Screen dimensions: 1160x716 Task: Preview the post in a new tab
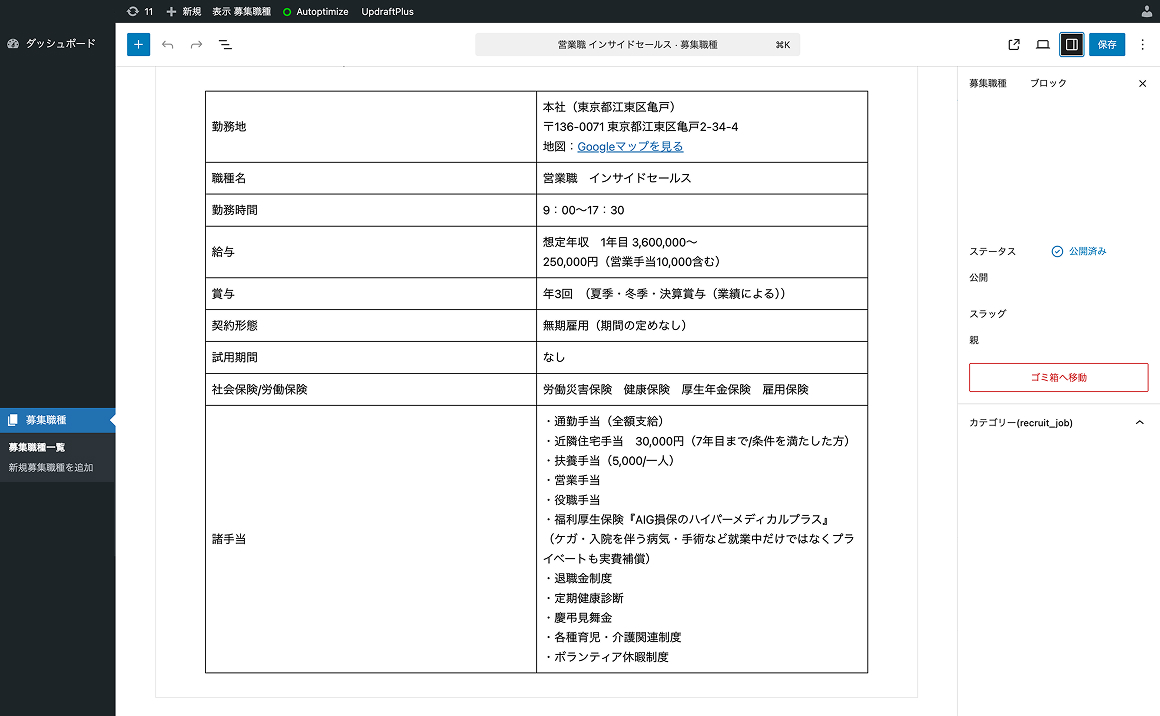(1013, 44)
